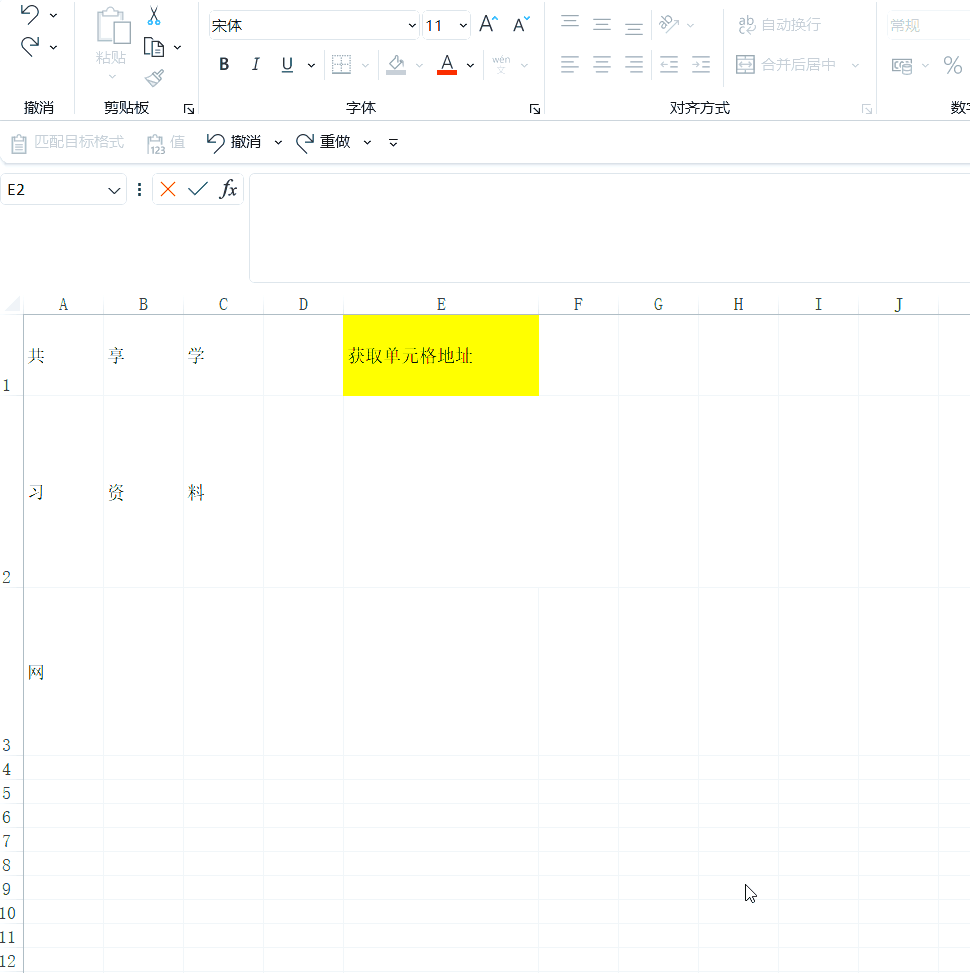Increase font size with larger A icon
This screenshot has height=973, width=970.
tap(488, 25)
